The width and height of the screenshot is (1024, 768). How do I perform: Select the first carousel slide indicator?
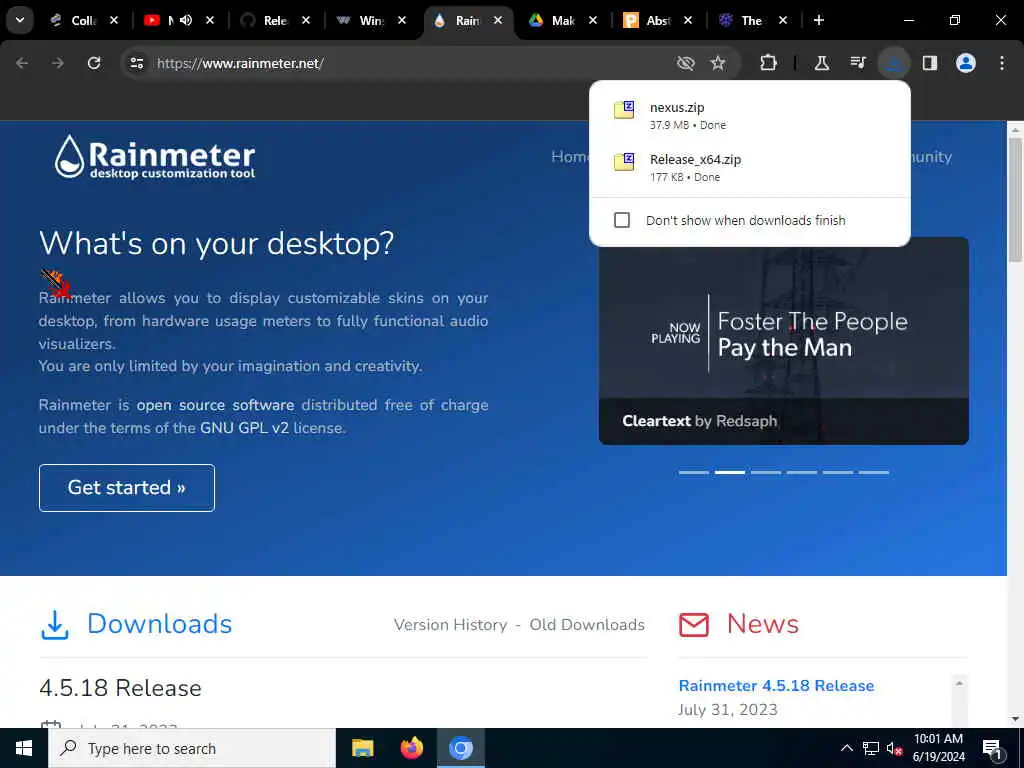(x=694, y=472)
